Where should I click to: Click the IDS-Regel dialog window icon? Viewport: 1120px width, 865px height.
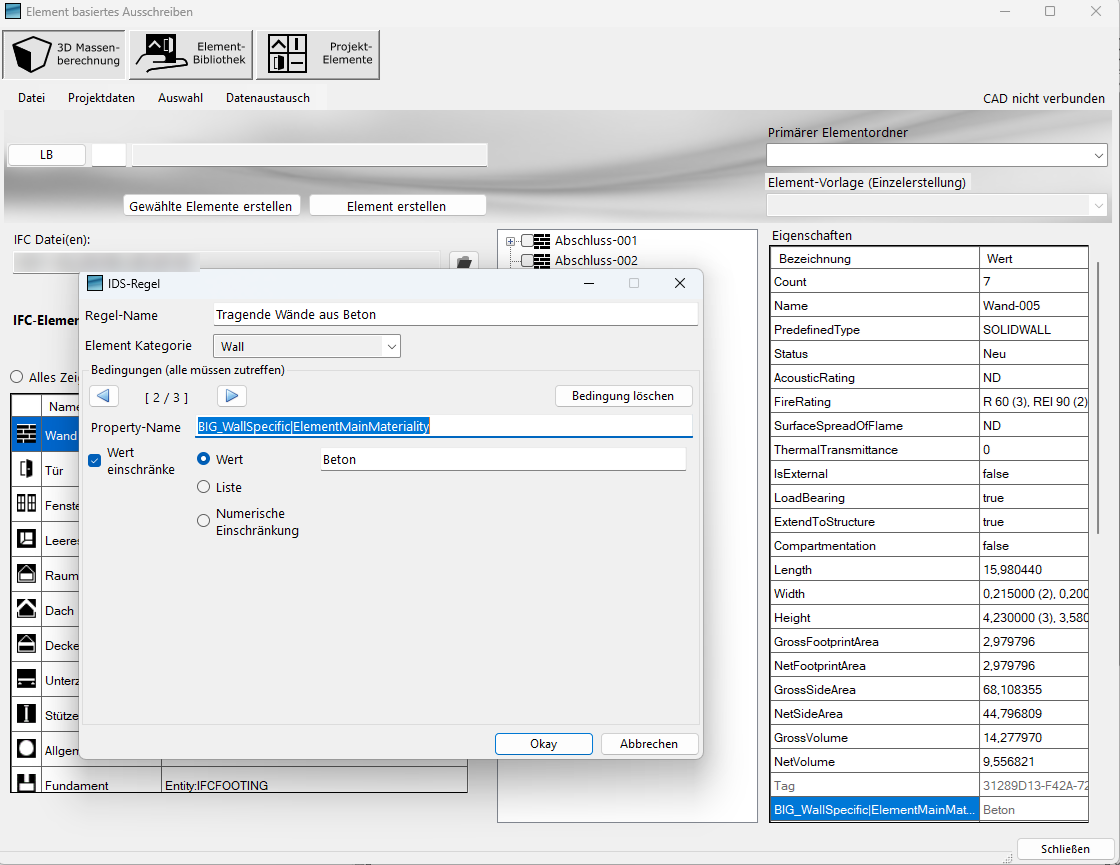click(94, 284)
